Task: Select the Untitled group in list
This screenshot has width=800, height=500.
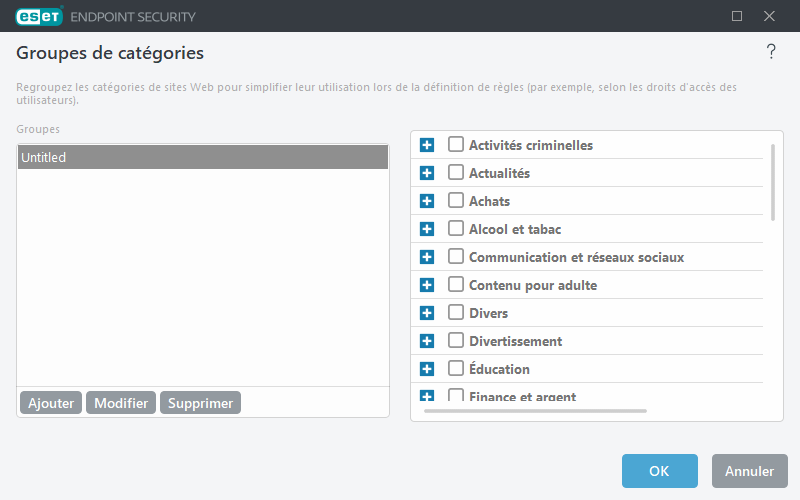Action: point(202,157)
